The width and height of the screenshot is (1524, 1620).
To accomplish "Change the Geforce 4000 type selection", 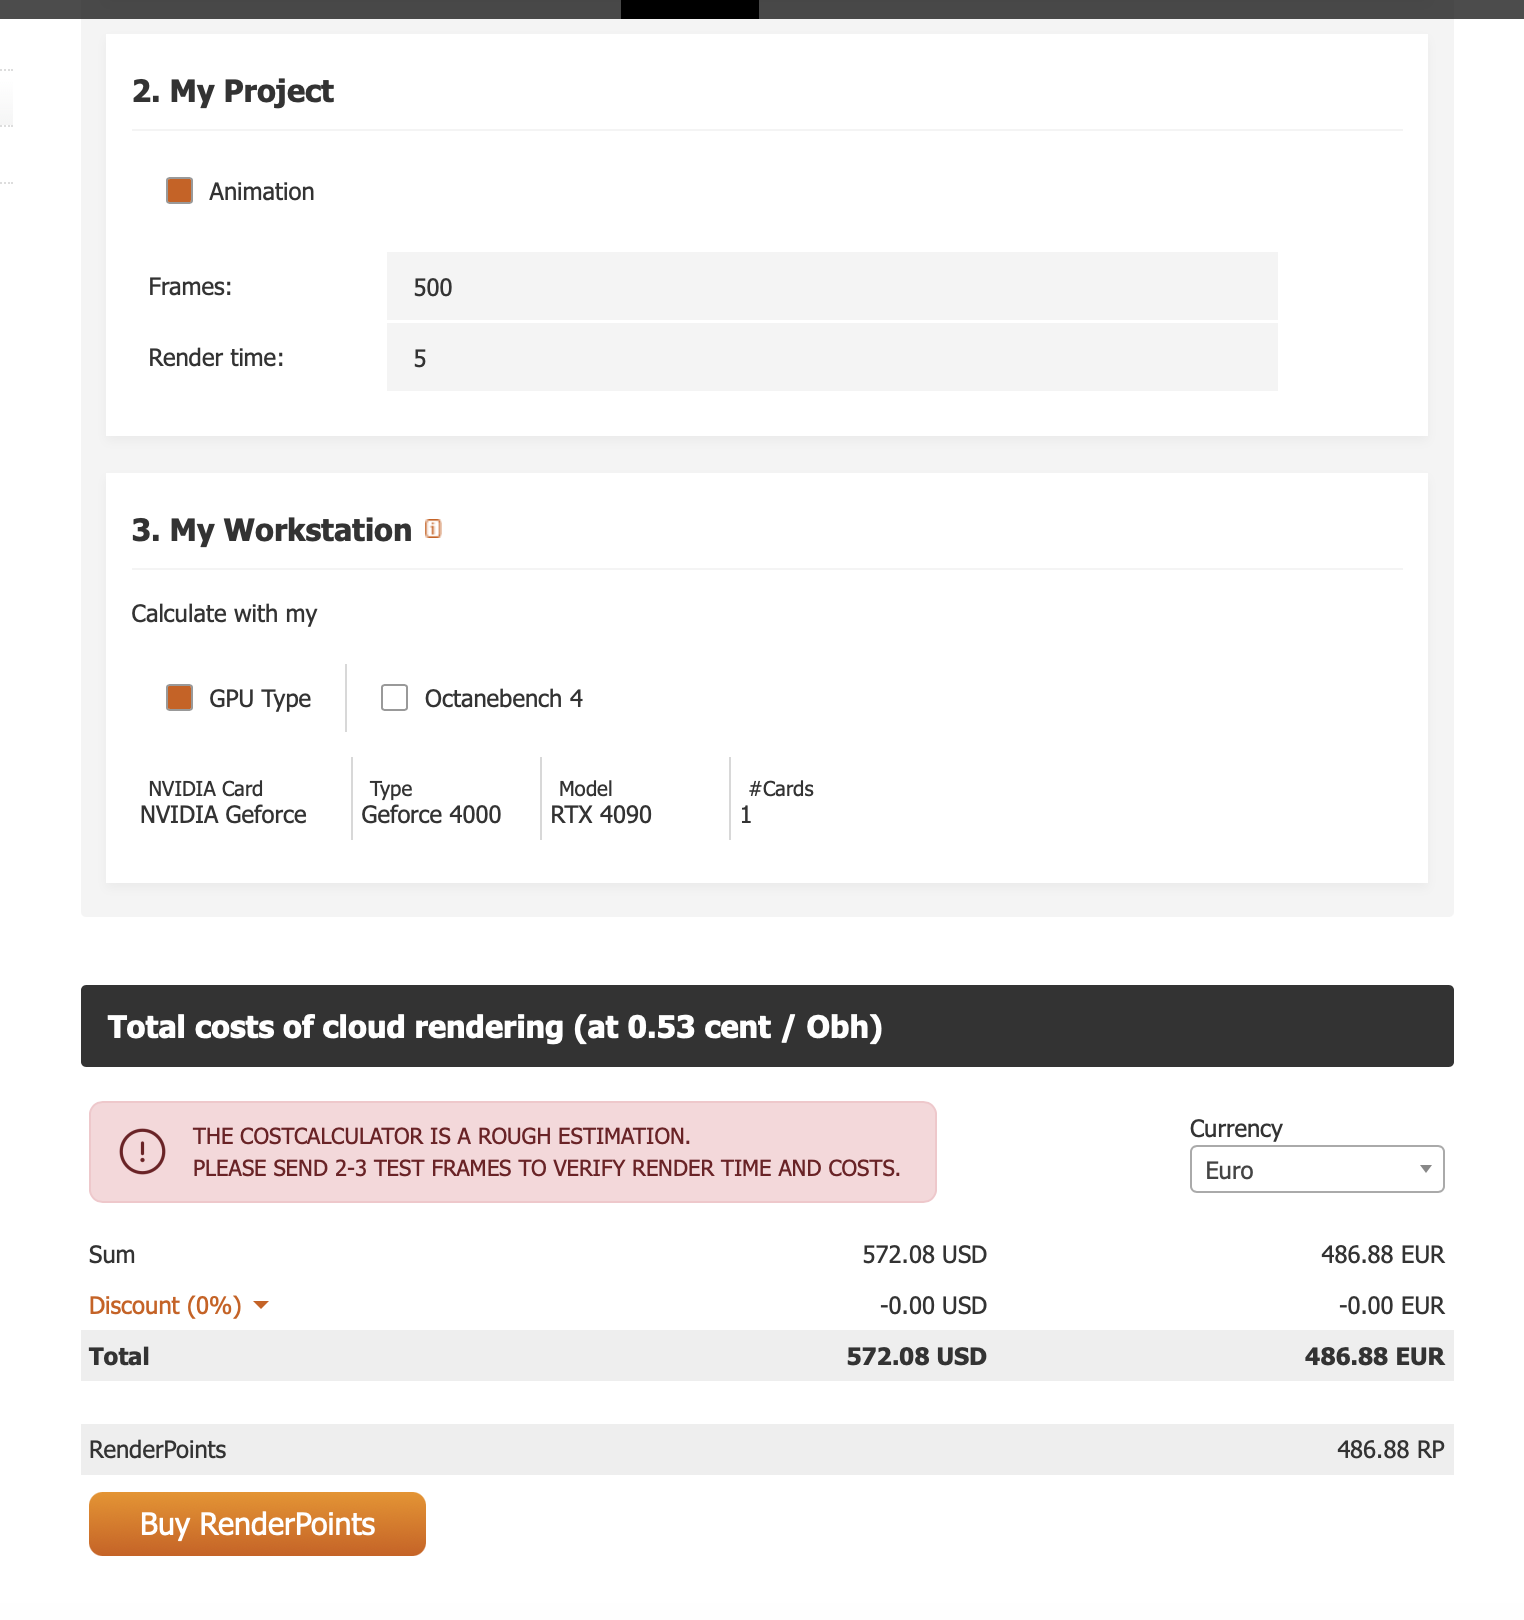I will [x=430, y=814].
